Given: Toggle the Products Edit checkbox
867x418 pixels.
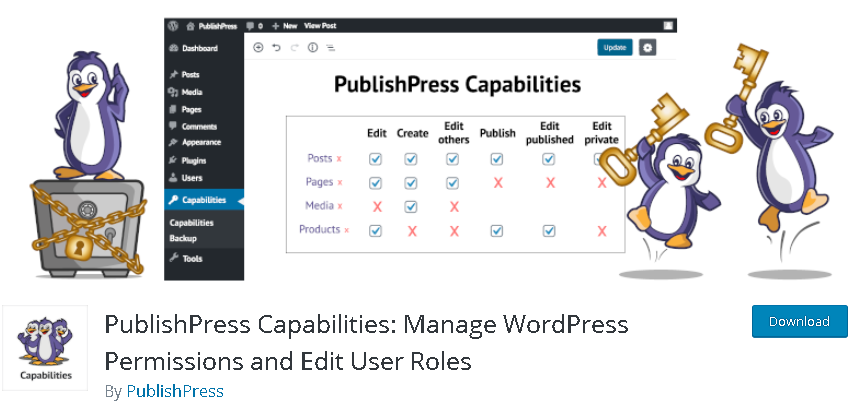Looking at the screenshot, I should 375,231.
